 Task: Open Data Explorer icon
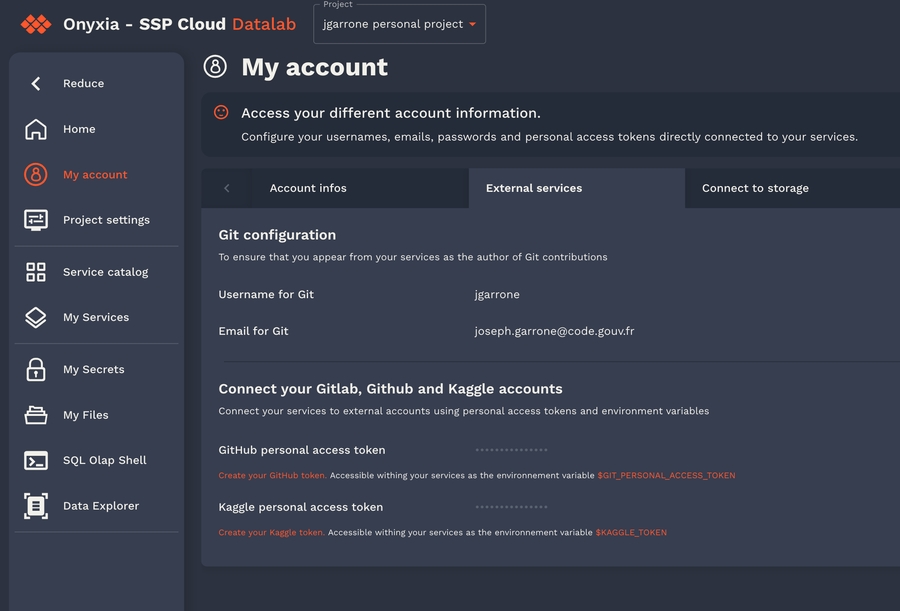coord(36,506)
